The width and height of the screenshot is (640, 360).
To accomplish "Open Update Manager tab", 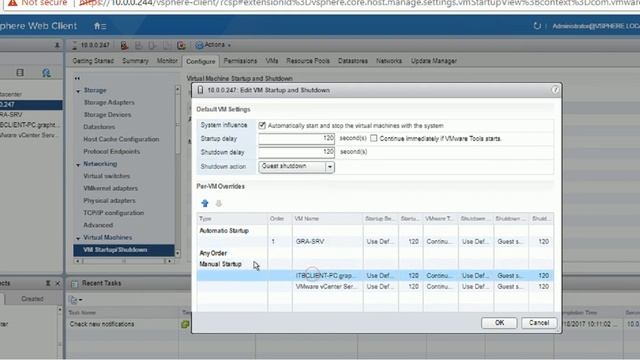I will [x=433, y=61].
